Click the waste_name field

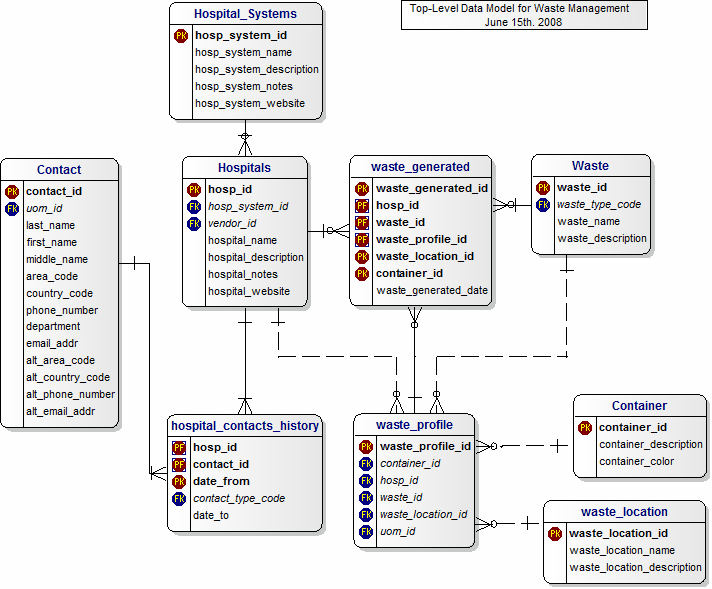(588, 222)
